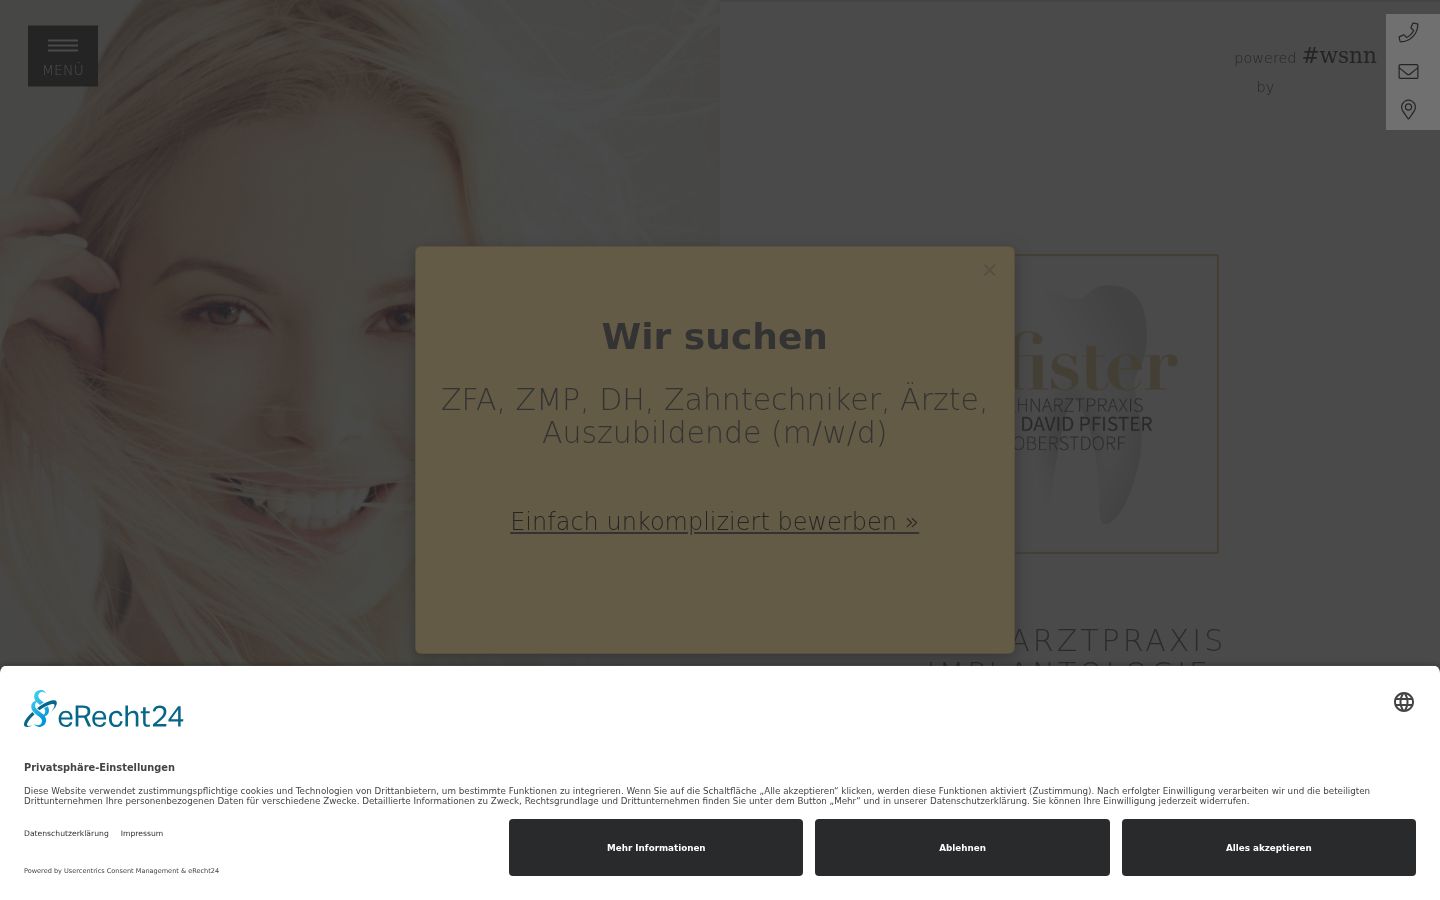This screenshot has height=900, width=1440.
Task: Click the '#wsnn' powered-by logo
Action: pos(1339,56)
